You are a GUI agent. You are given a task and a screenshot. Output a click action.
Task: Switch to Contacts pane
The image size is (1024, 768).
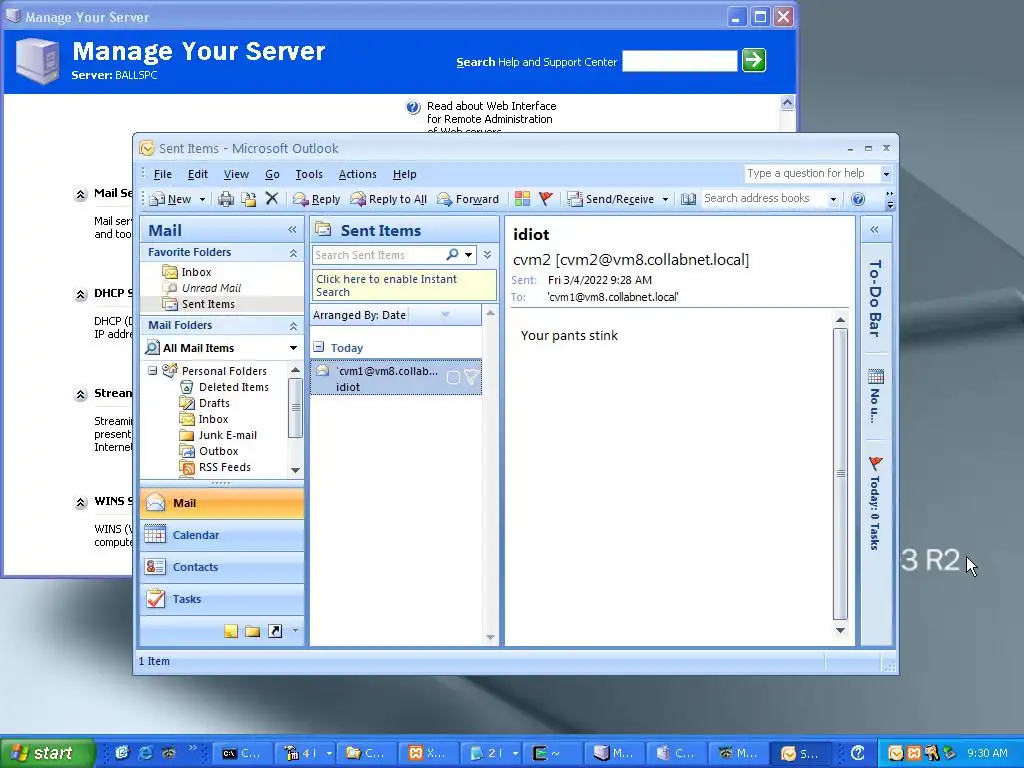point(222,567)
